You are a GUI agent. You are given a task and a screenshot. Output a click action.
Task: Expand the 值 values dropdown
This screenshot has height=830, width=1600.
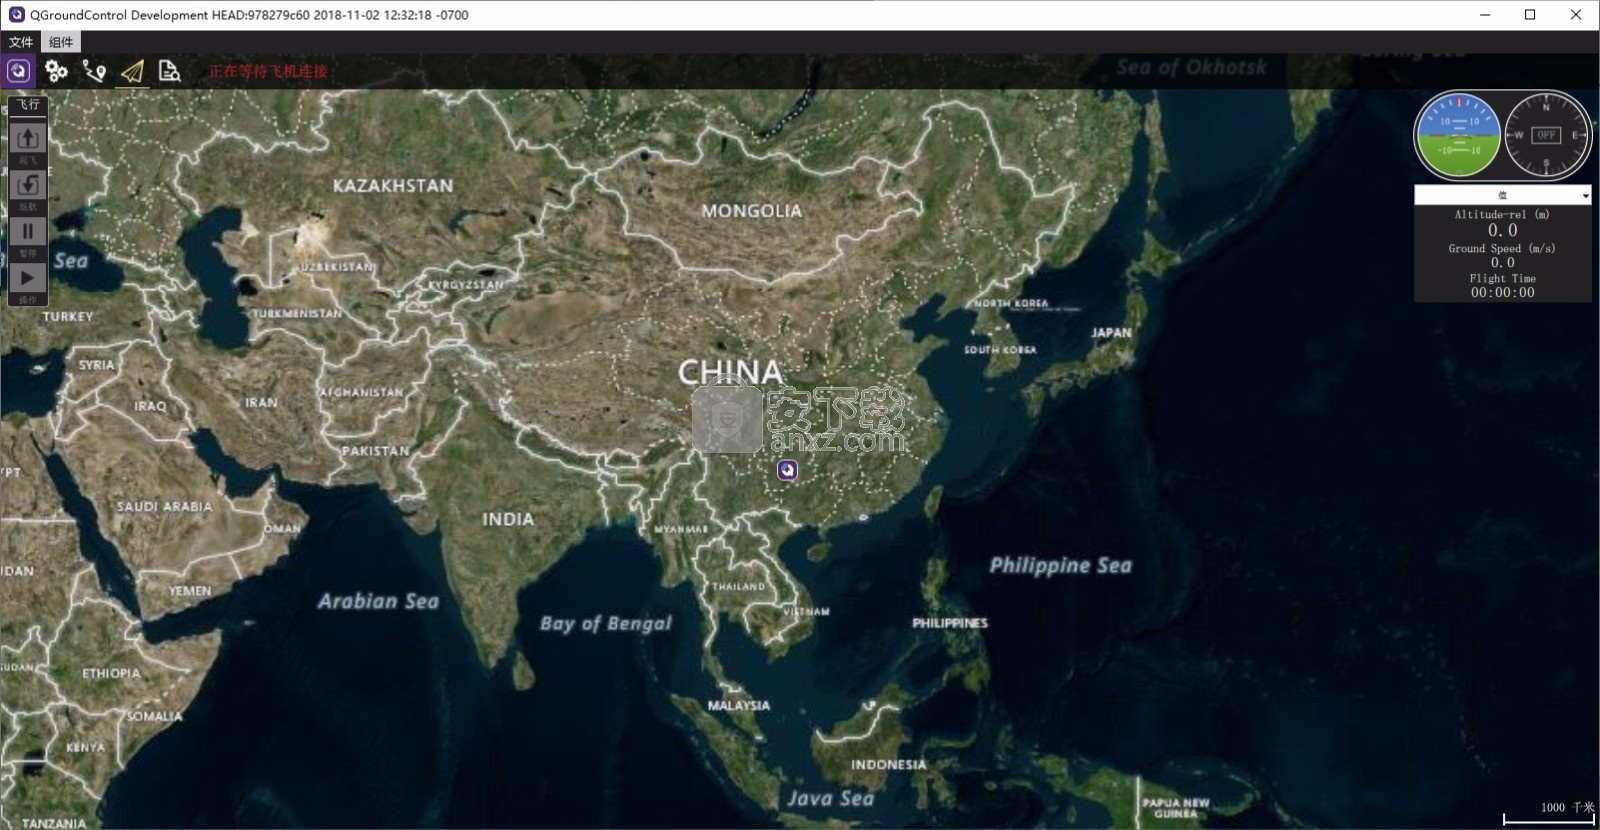[1502, 195]
